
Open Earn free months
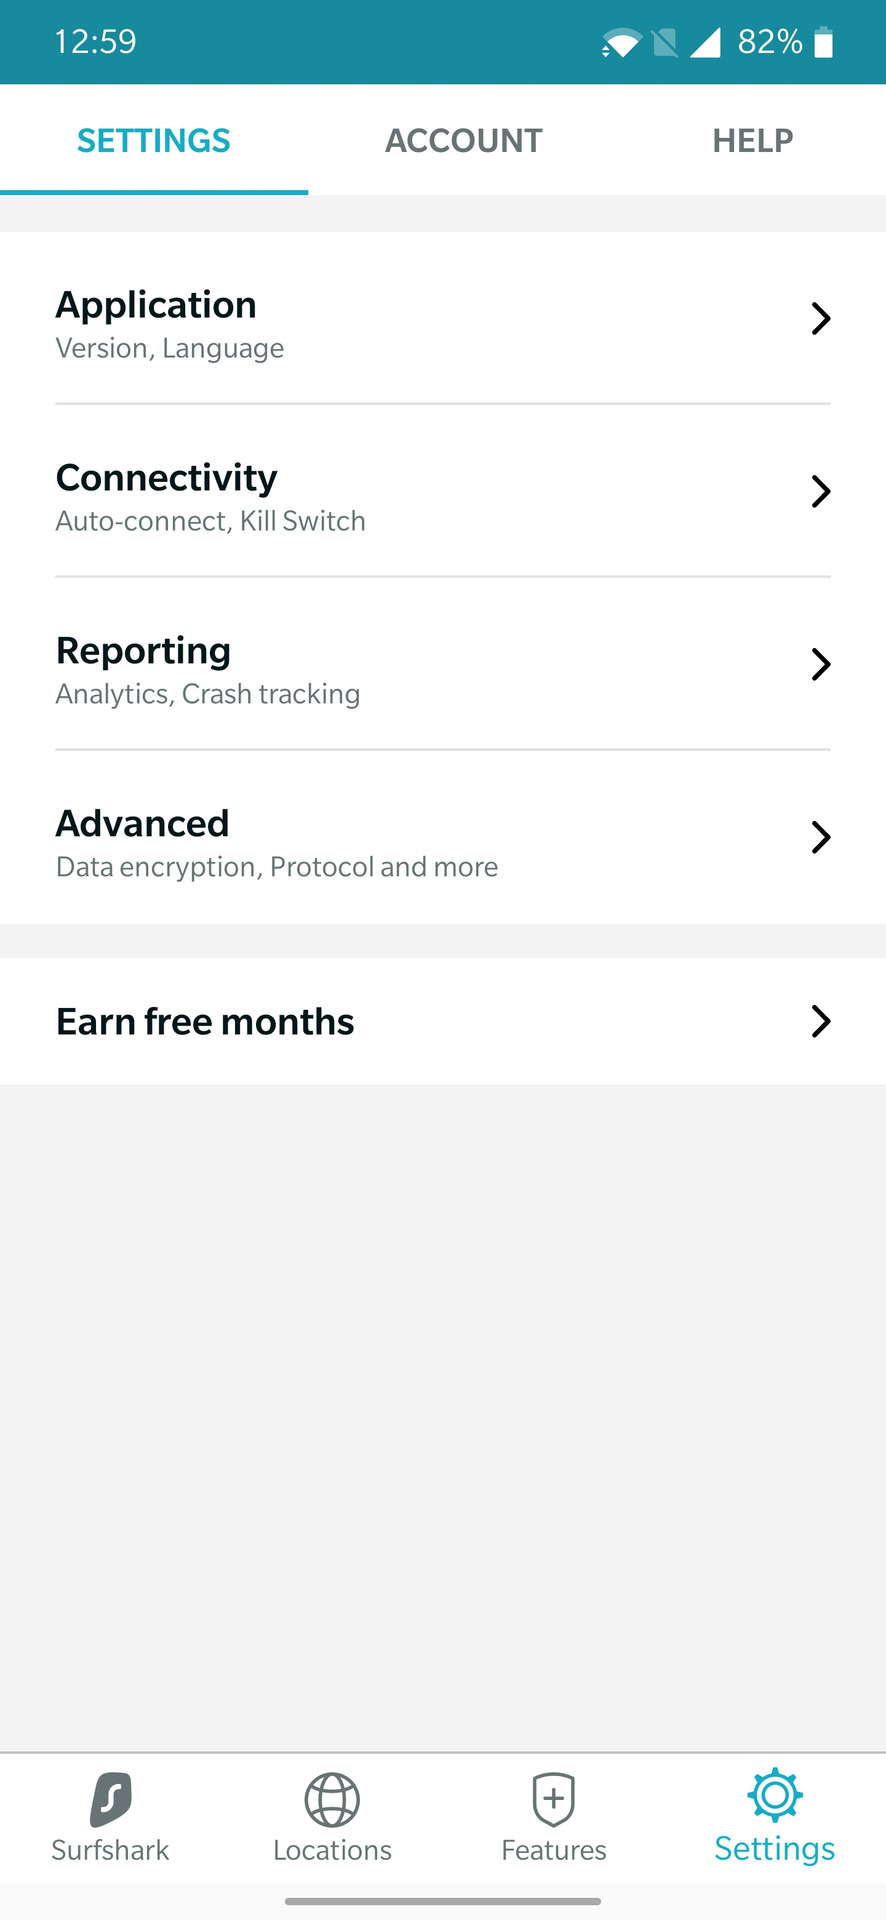[x=206, y=1022]
